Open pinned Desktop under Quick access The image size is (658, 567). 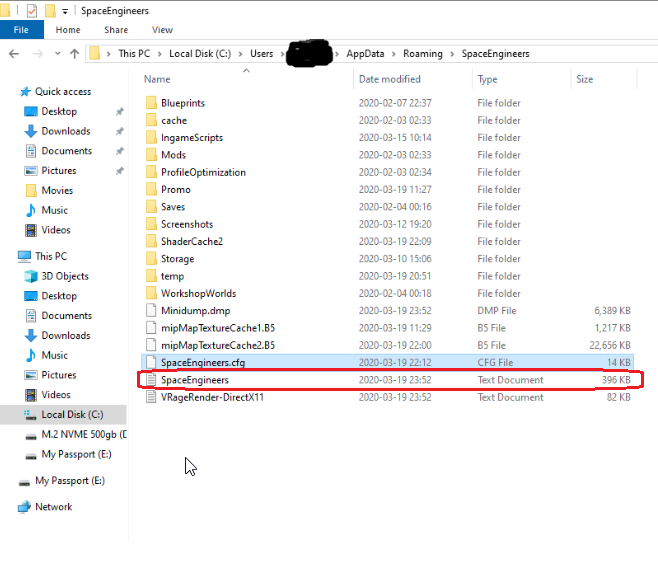(59, 111)
